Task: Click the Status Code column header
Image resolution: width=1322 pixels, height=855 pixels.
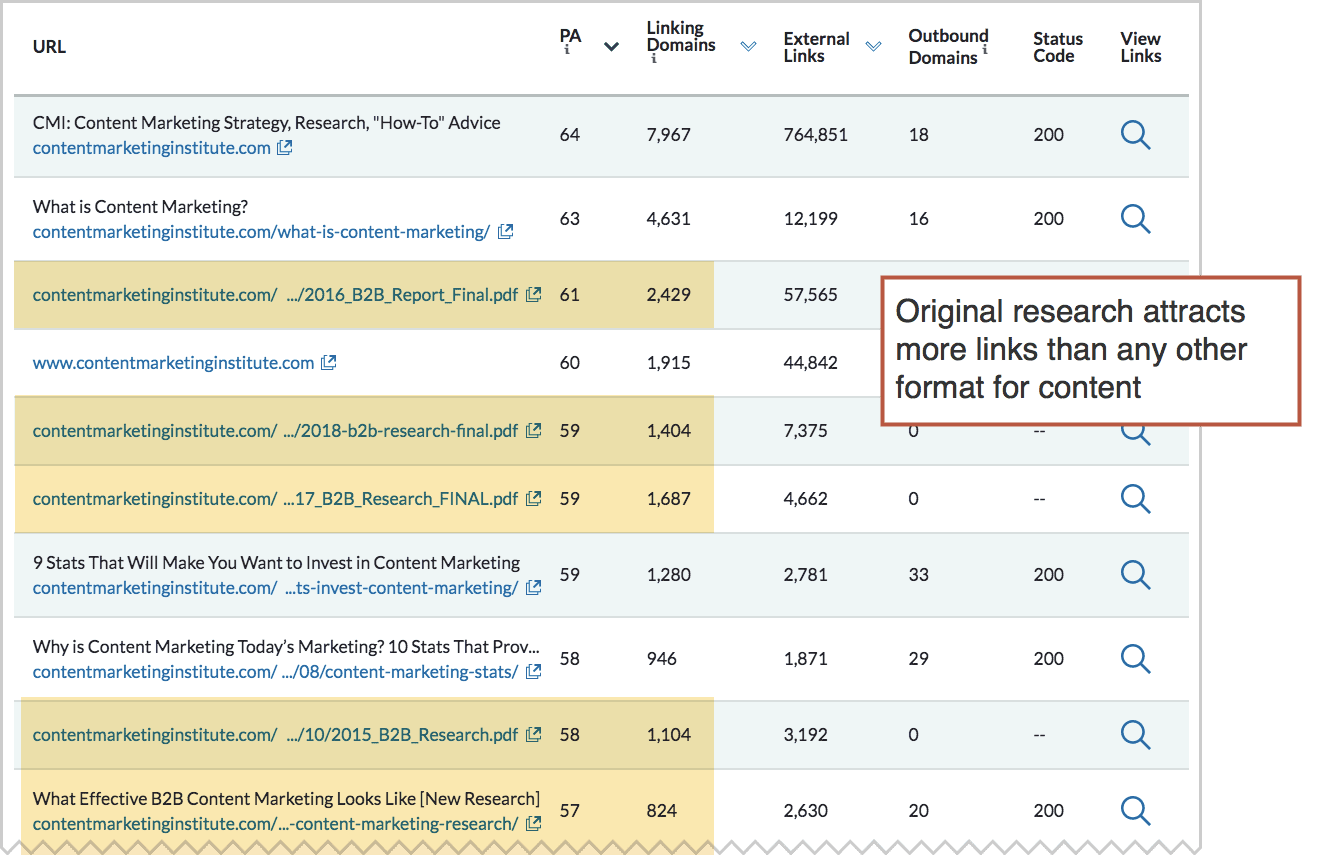Action: pos(1058,47)
